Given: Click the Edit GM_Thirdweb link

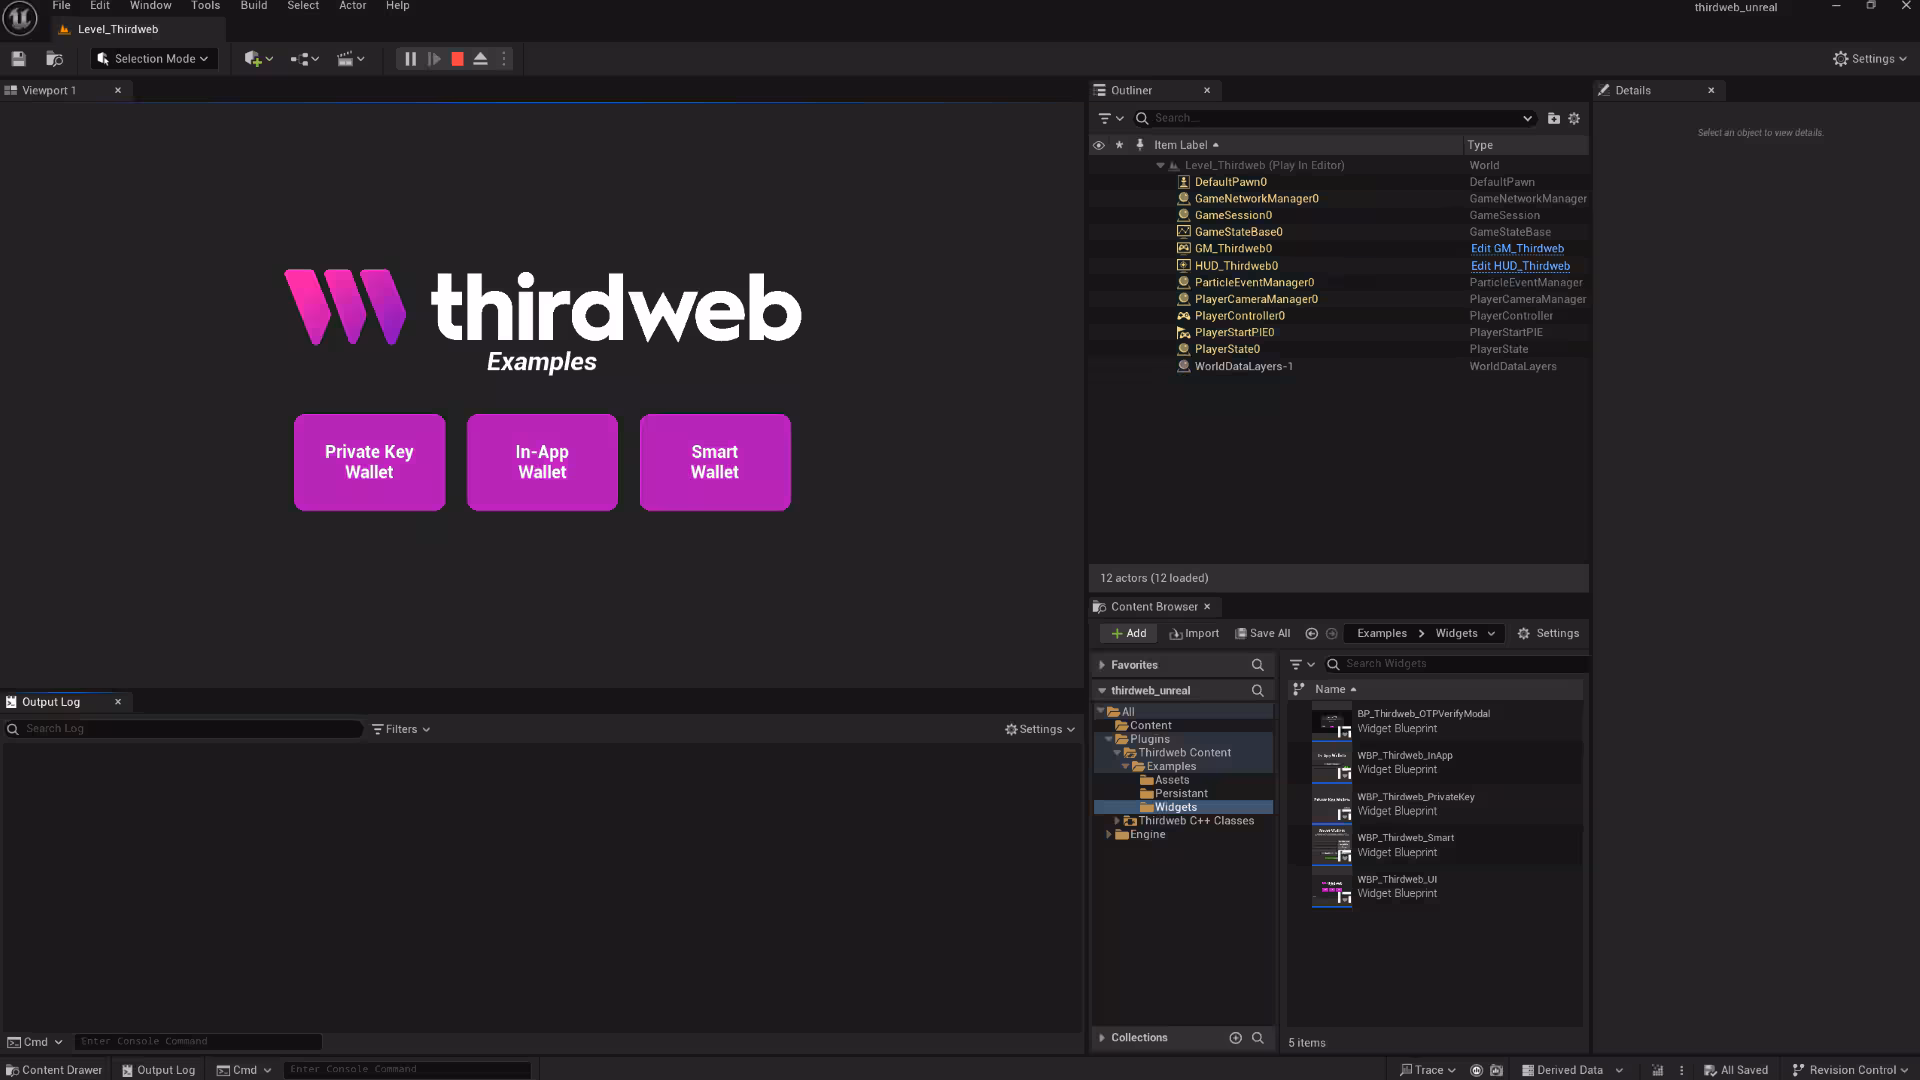Looking at the screenshot, I should pos(1517,249).
